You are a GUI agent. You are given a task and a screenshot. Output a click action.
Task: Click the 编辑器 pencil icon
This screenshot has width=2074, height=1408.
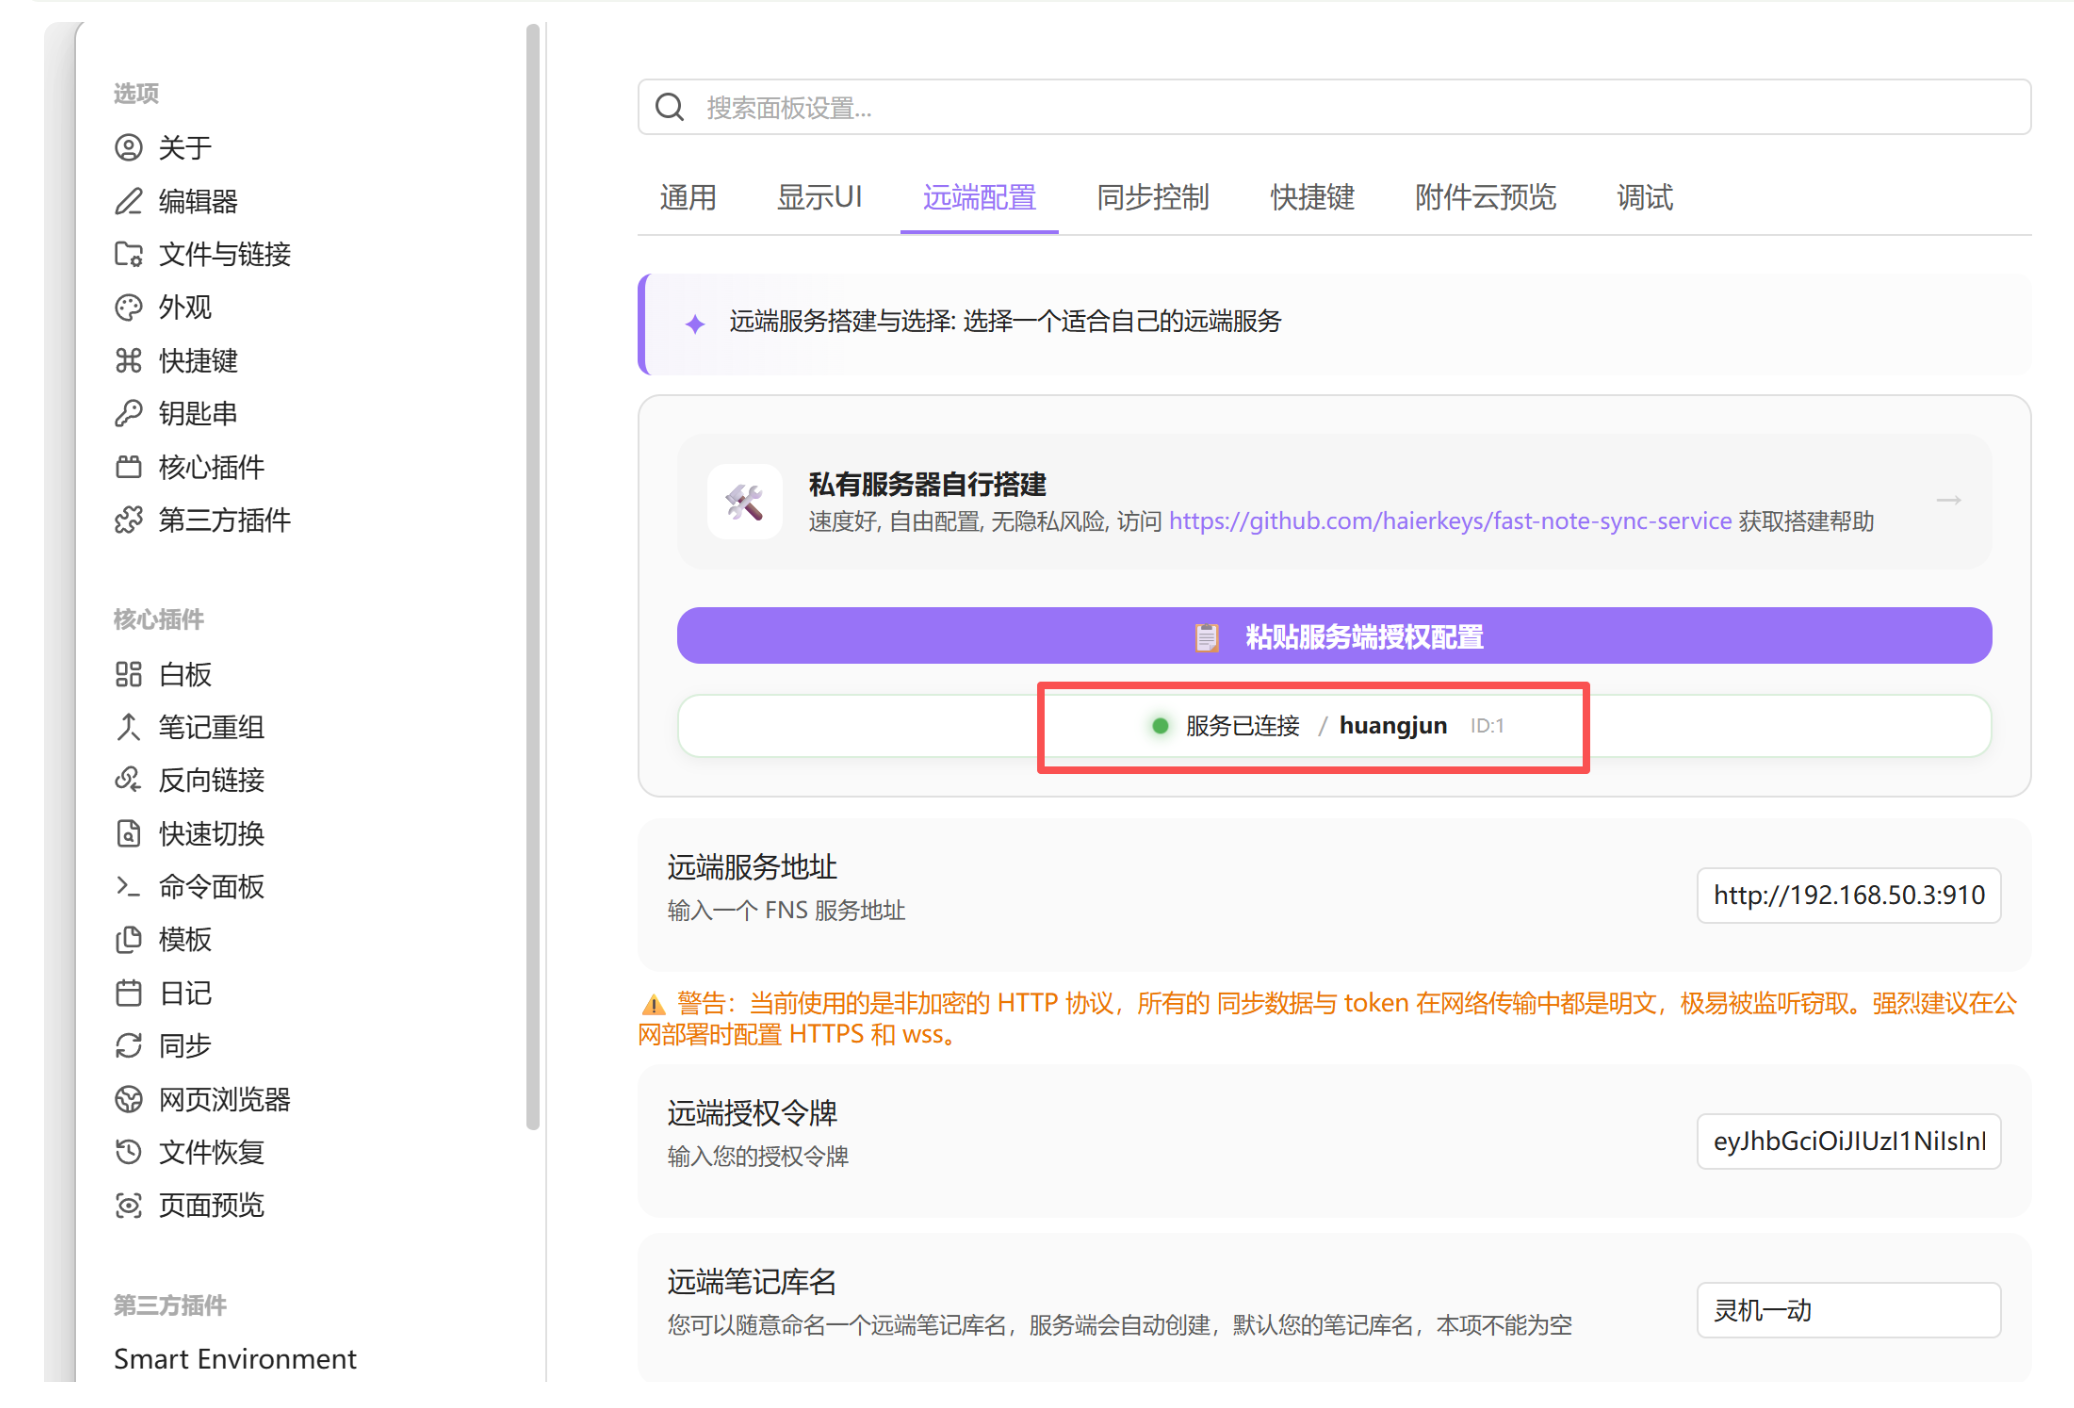point(128,201)
